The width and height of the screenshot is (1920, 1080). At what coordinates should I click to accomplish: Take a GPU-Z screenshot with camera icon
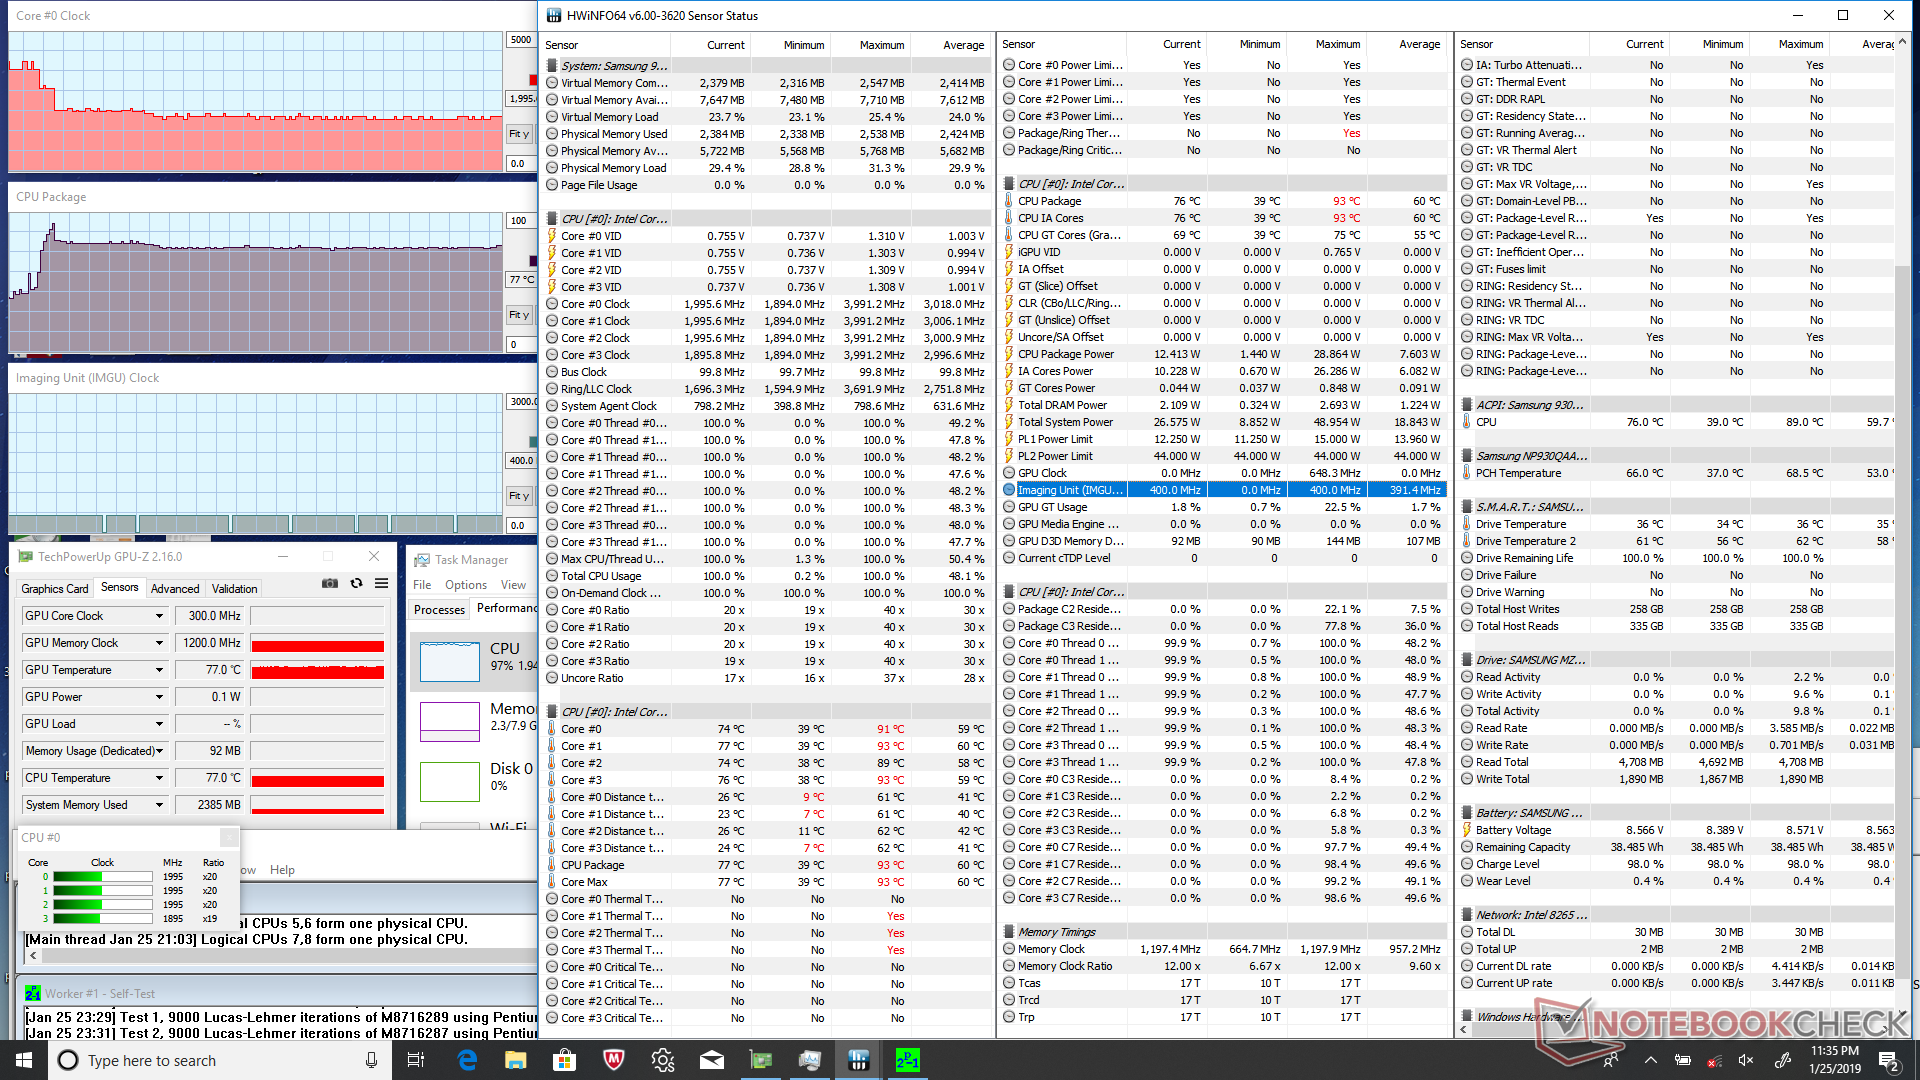(x=330, y=584)
